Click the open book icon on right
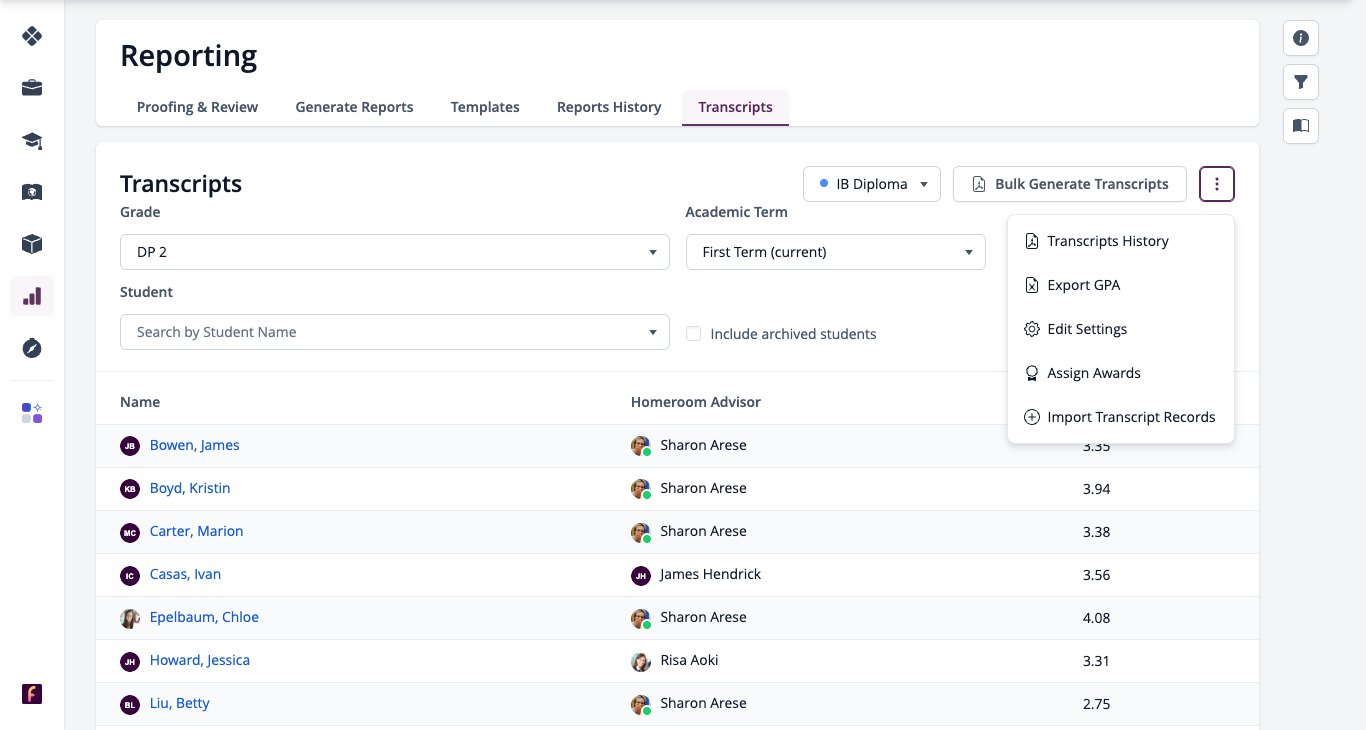The width and height of the screenshot is (1366, 730). click(x=1301, y=126)
